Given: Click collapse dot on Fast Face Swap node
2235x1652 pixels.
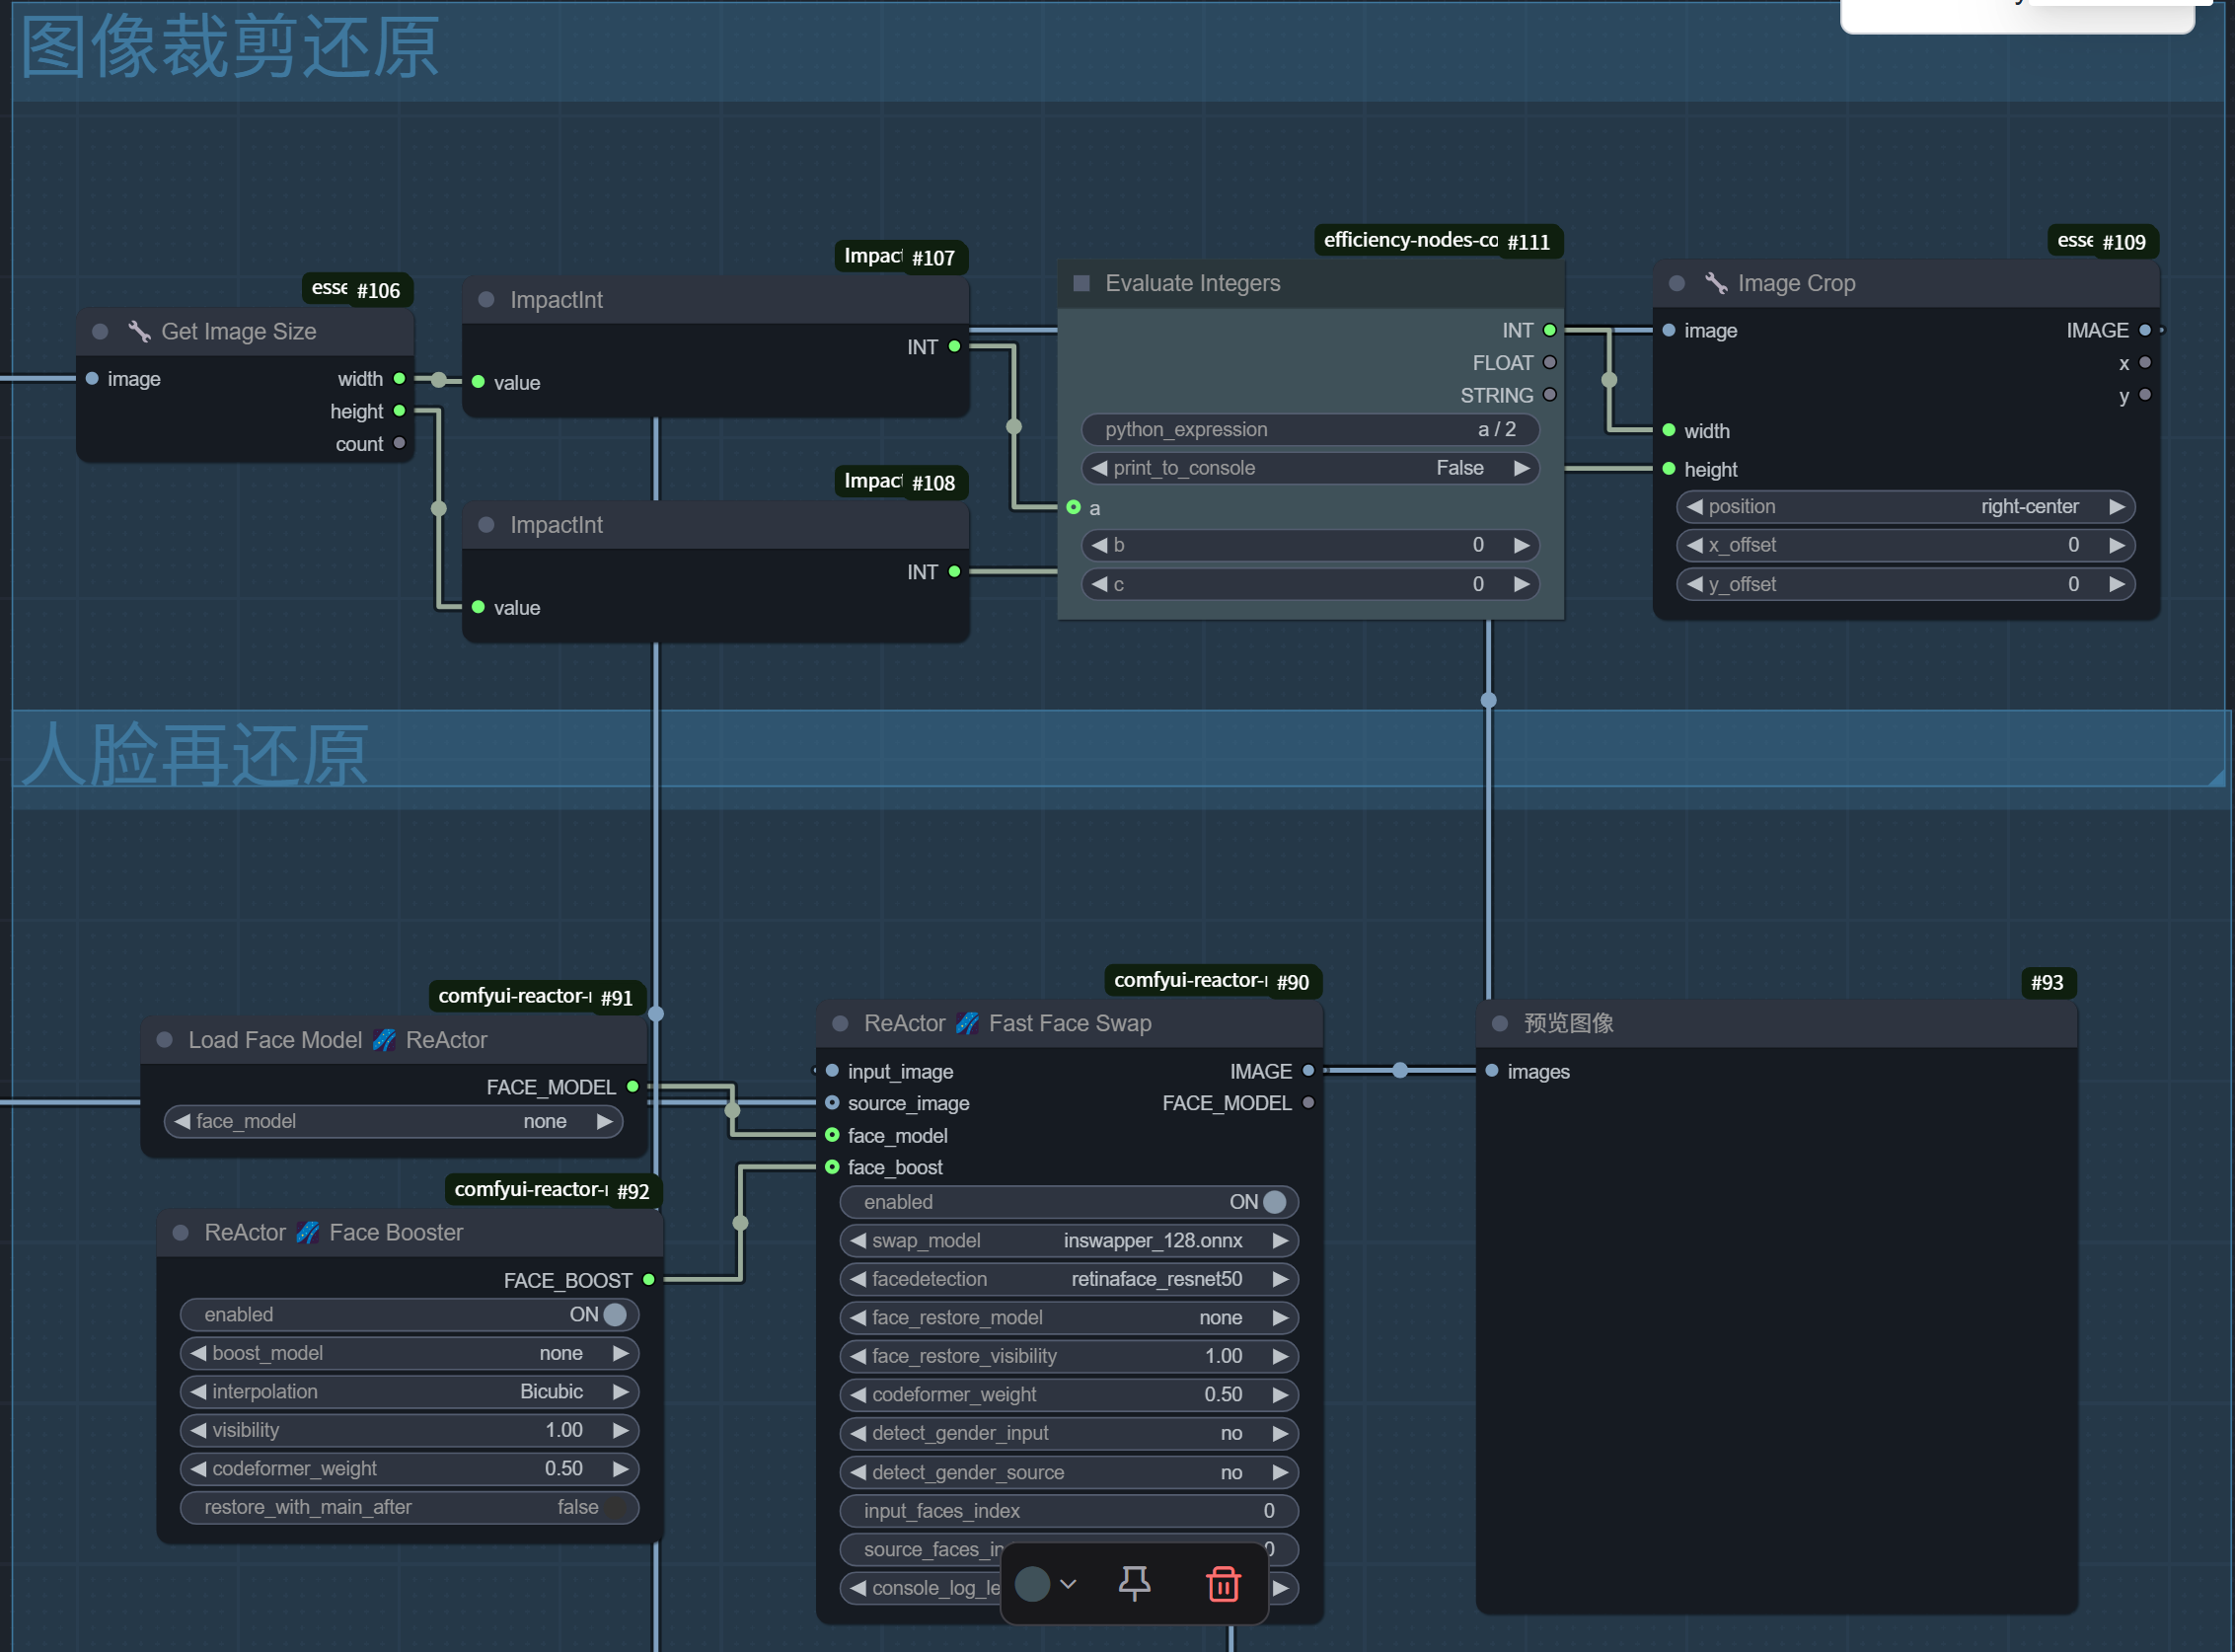Looking at the screenshot, I should tap(840, 1023).
